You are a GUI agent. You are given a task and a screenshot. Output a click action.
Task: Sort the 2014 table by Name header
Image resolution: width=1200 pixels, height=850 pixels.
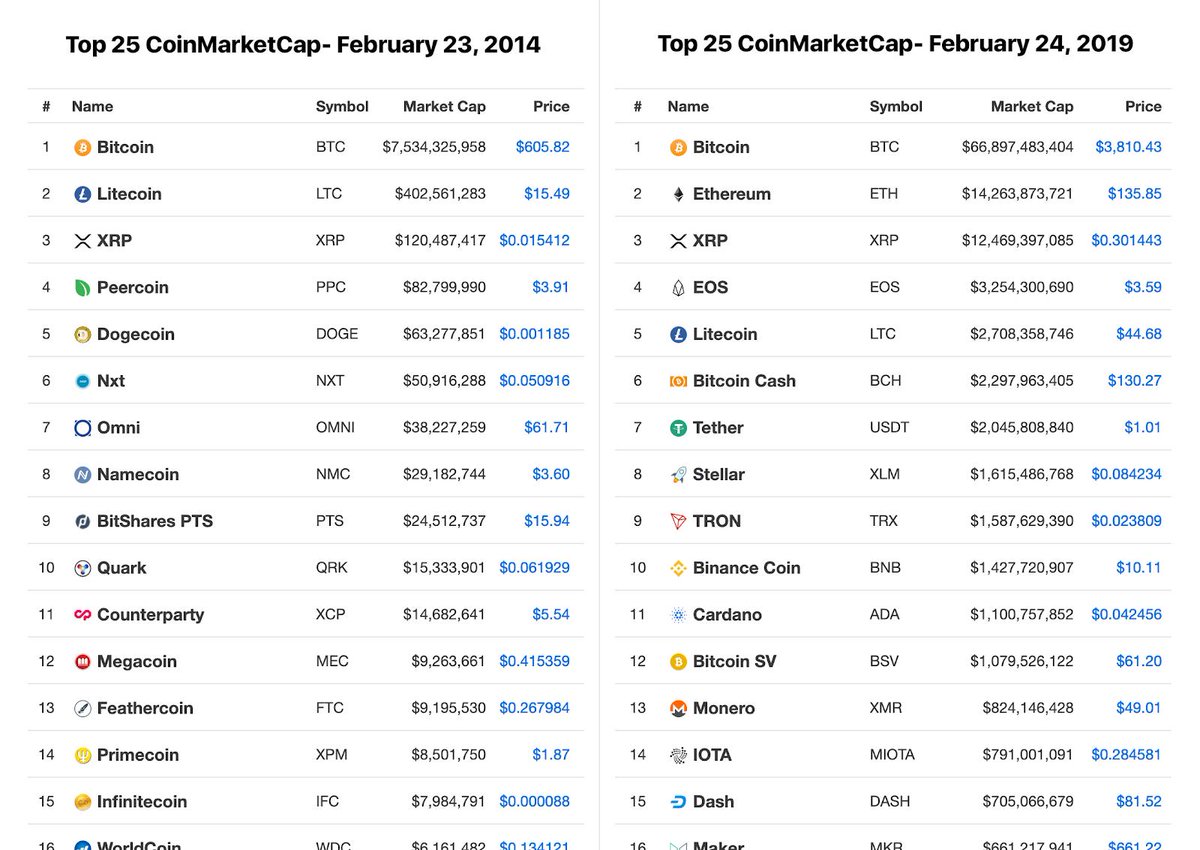coord(92,107)
